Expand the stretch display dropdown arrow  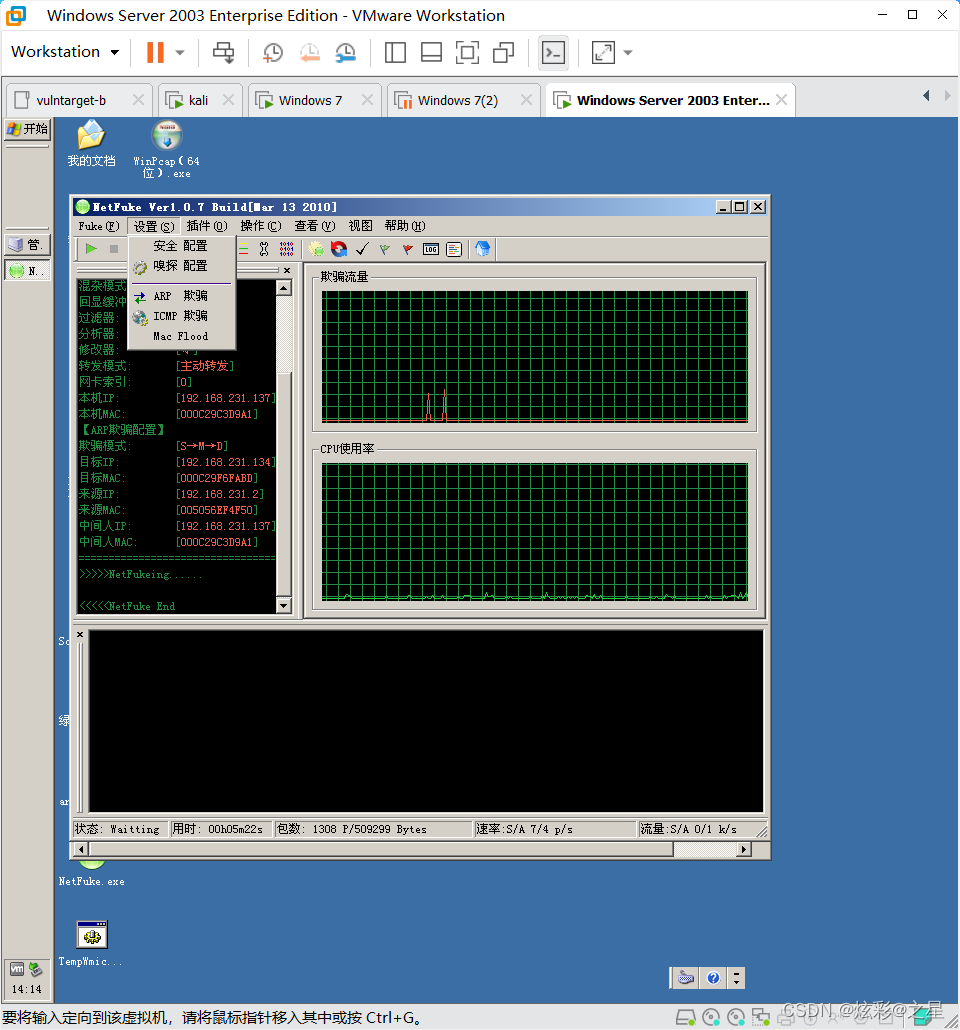[x=628, y=53]
